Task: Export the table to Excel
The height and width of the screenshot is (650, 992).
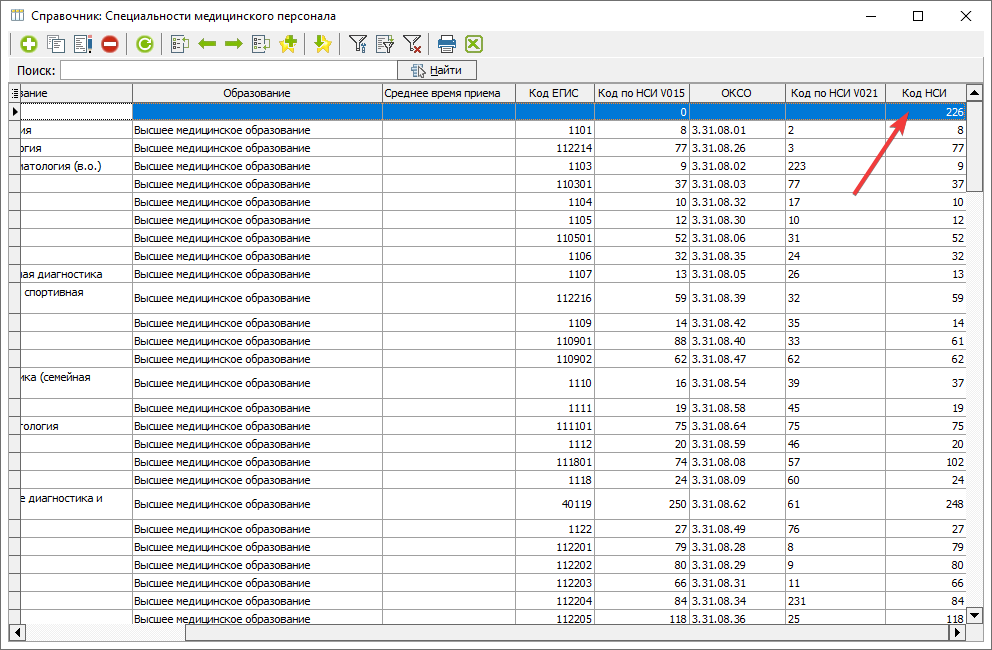Action: pos(474,44)
